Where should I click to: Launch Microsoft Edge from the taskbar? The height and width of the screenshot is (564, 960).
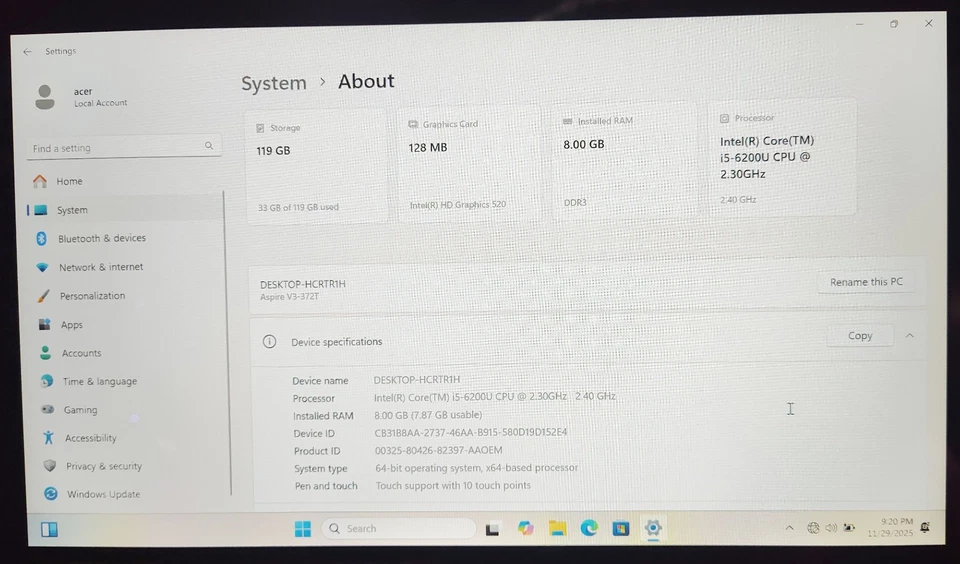[589, 528]
